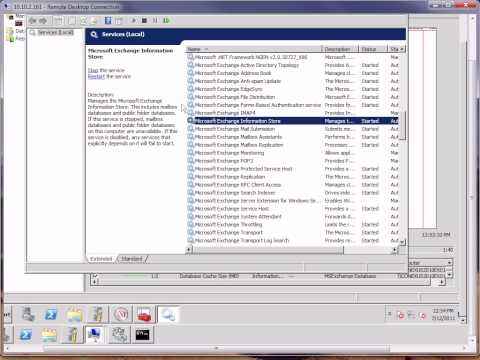Click the services list horizontal scroll-left arrow

(189, 249)
